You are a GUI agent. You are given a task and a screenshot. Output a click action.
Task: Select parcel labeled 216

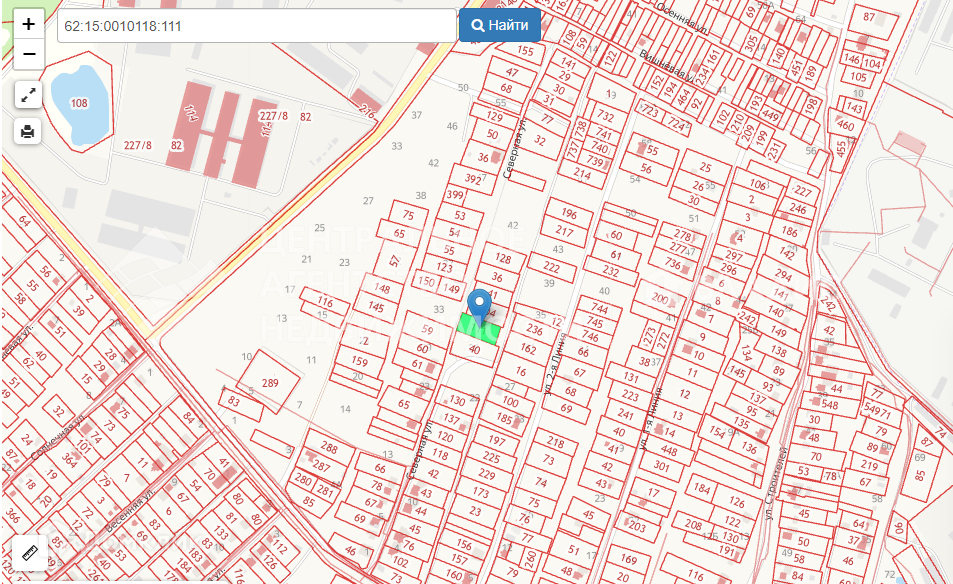click(x=367, y=111)
